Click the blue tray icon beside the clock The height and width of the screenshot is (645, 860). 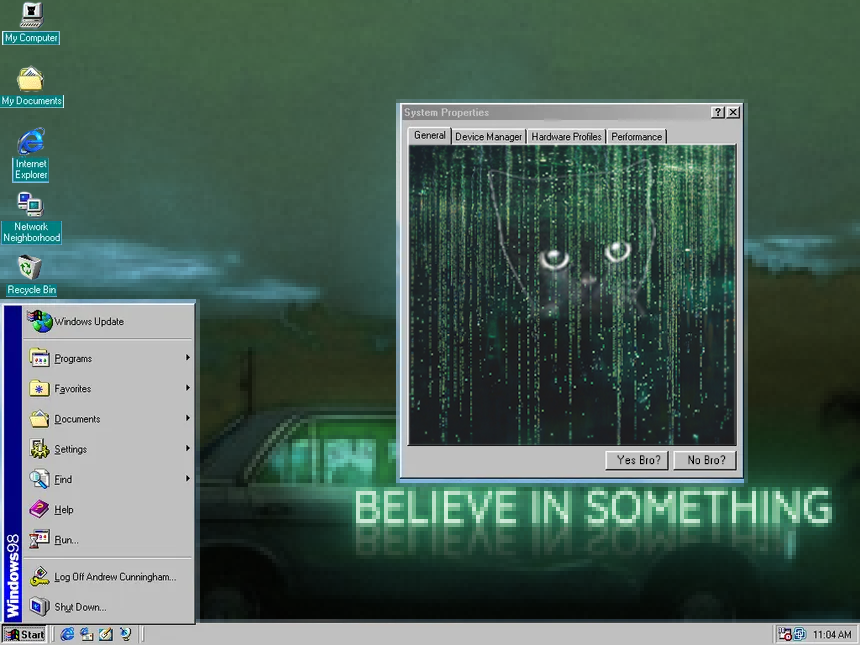click(x=799, y=635)
